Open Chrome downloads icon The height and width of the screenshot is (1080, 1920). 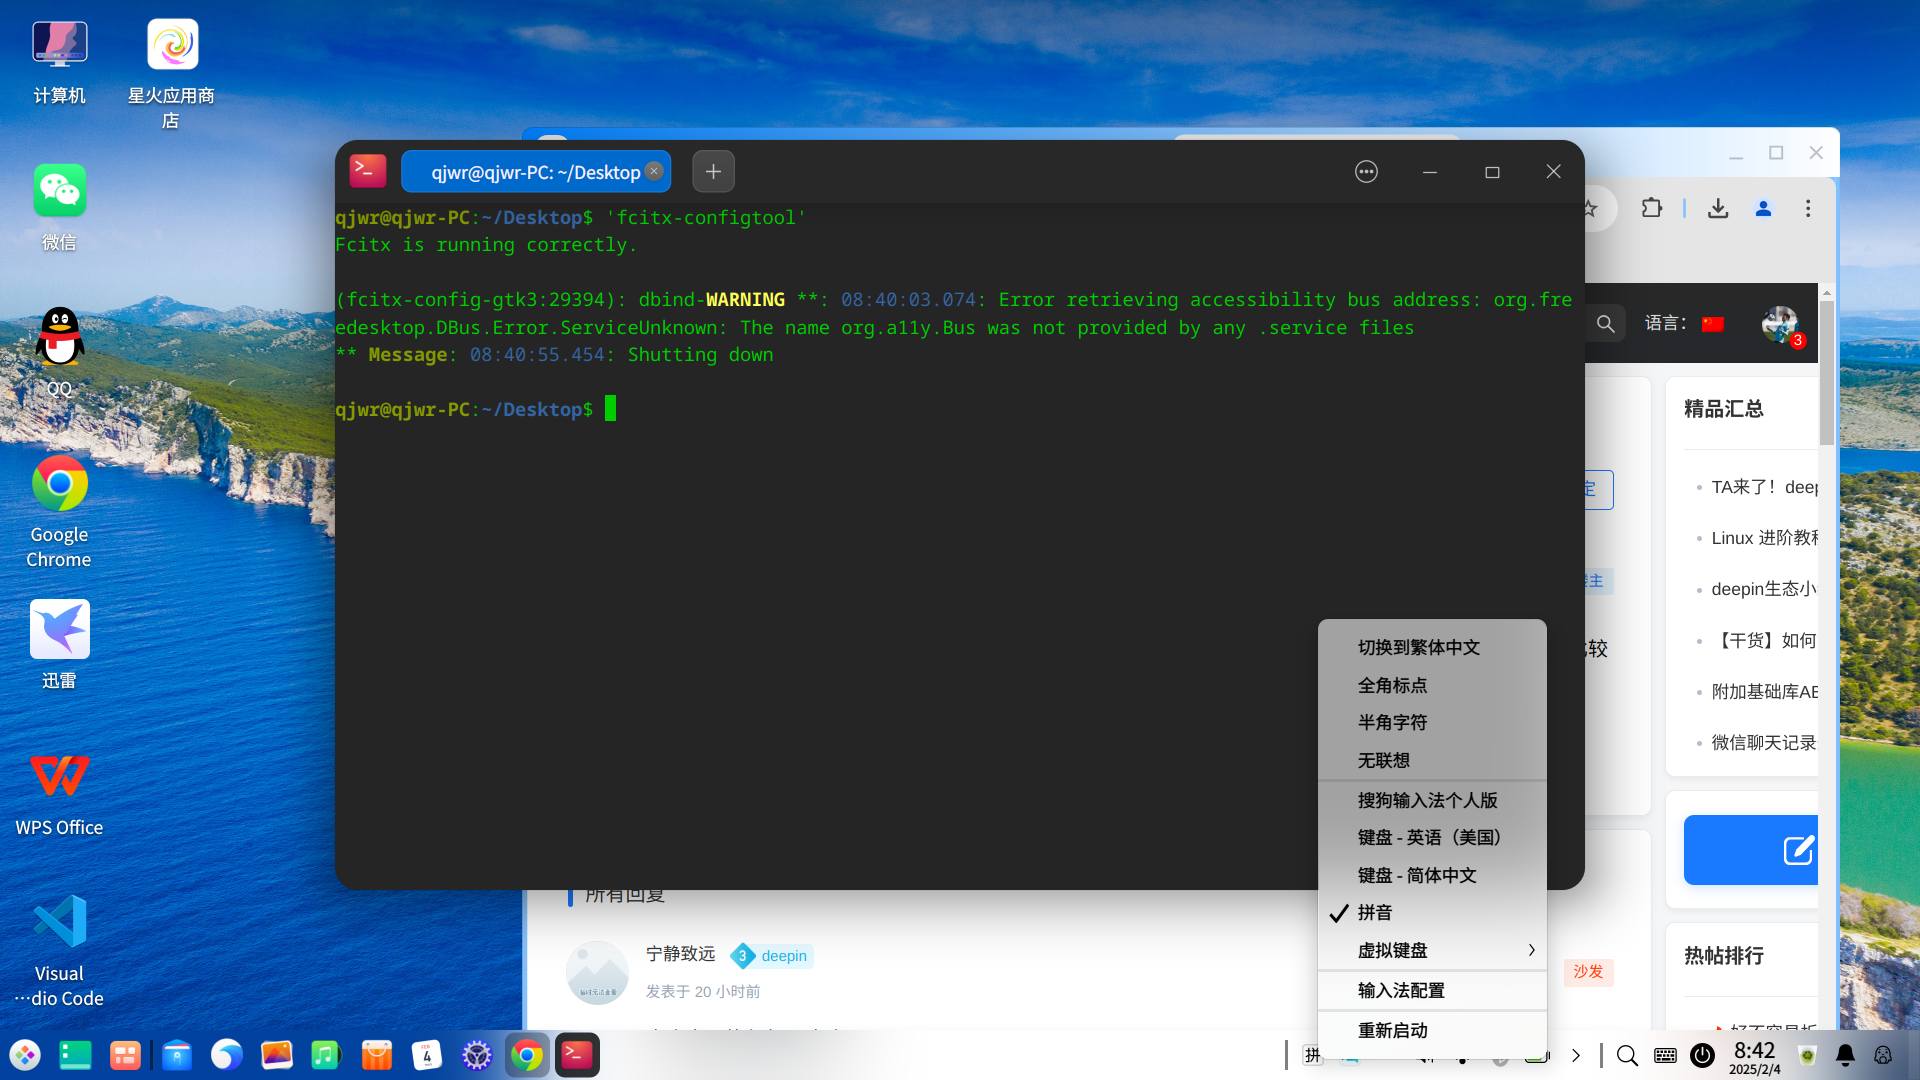point(1718,208)
